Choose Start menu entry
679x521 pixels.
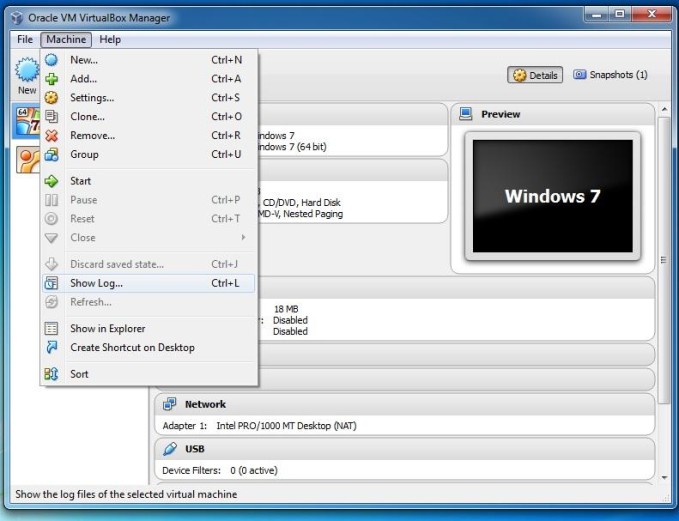[x=148, y=181]
